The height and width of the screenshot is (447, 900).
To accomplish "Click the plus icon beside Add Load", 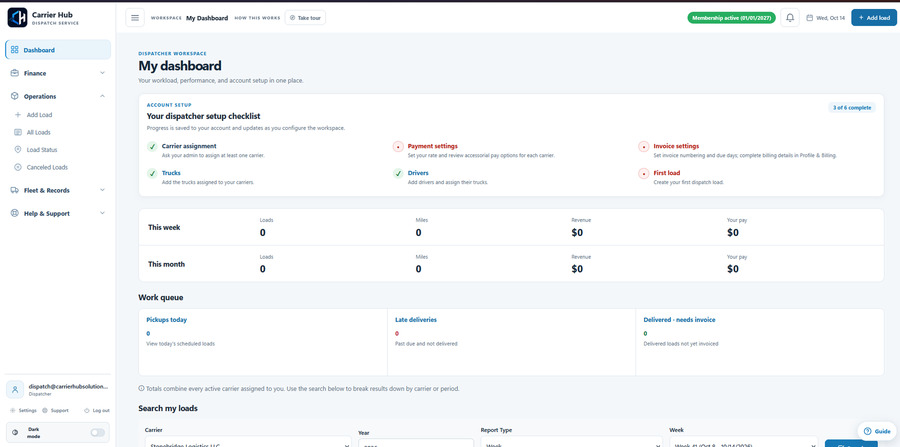I will point(17,115).
